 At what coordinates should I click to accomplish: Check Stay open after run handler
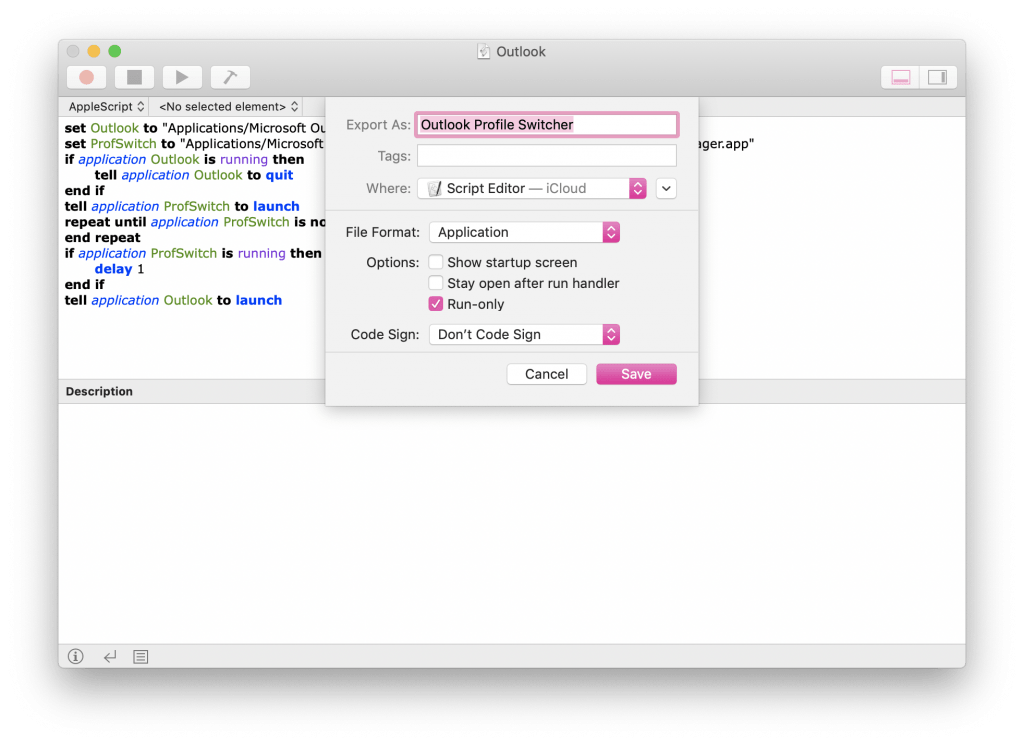tap(436, 283)
